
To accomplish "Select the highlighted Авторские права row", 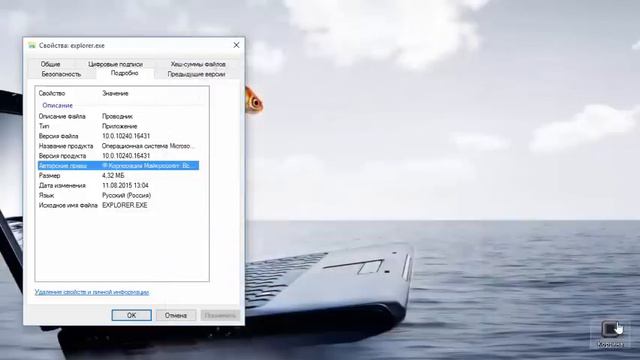I will (x=118, y=165).
